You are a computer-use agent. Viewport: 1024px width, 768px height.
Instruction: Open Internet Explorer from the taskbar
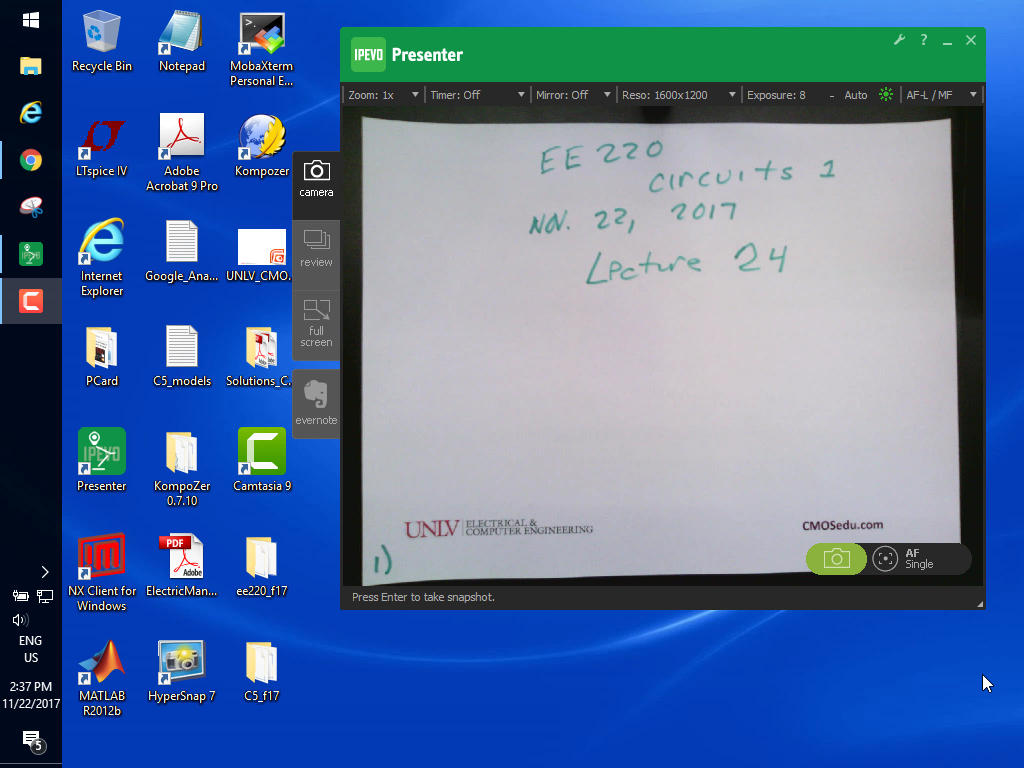(x=31, y=113)
